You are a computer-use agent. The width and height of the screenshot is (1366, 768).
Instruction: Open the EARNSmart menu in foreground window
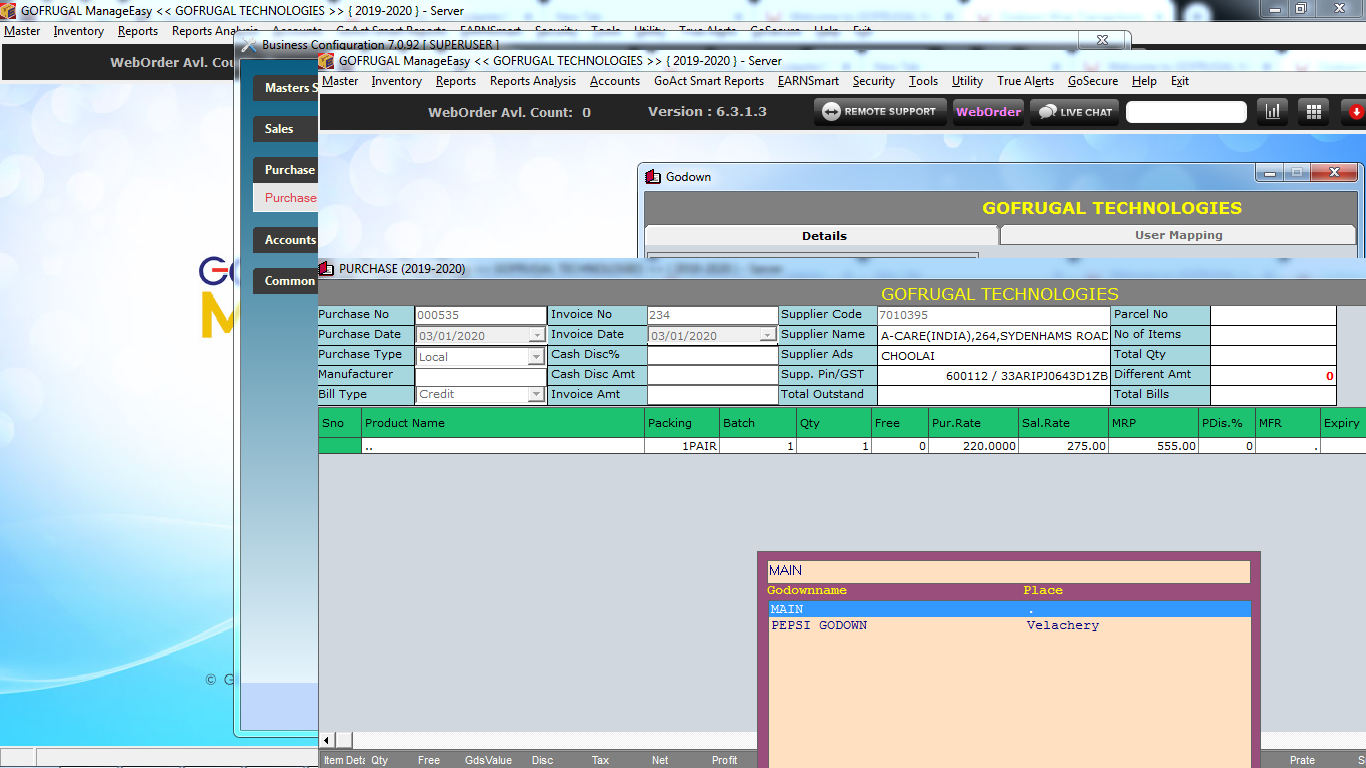point(808,81)
